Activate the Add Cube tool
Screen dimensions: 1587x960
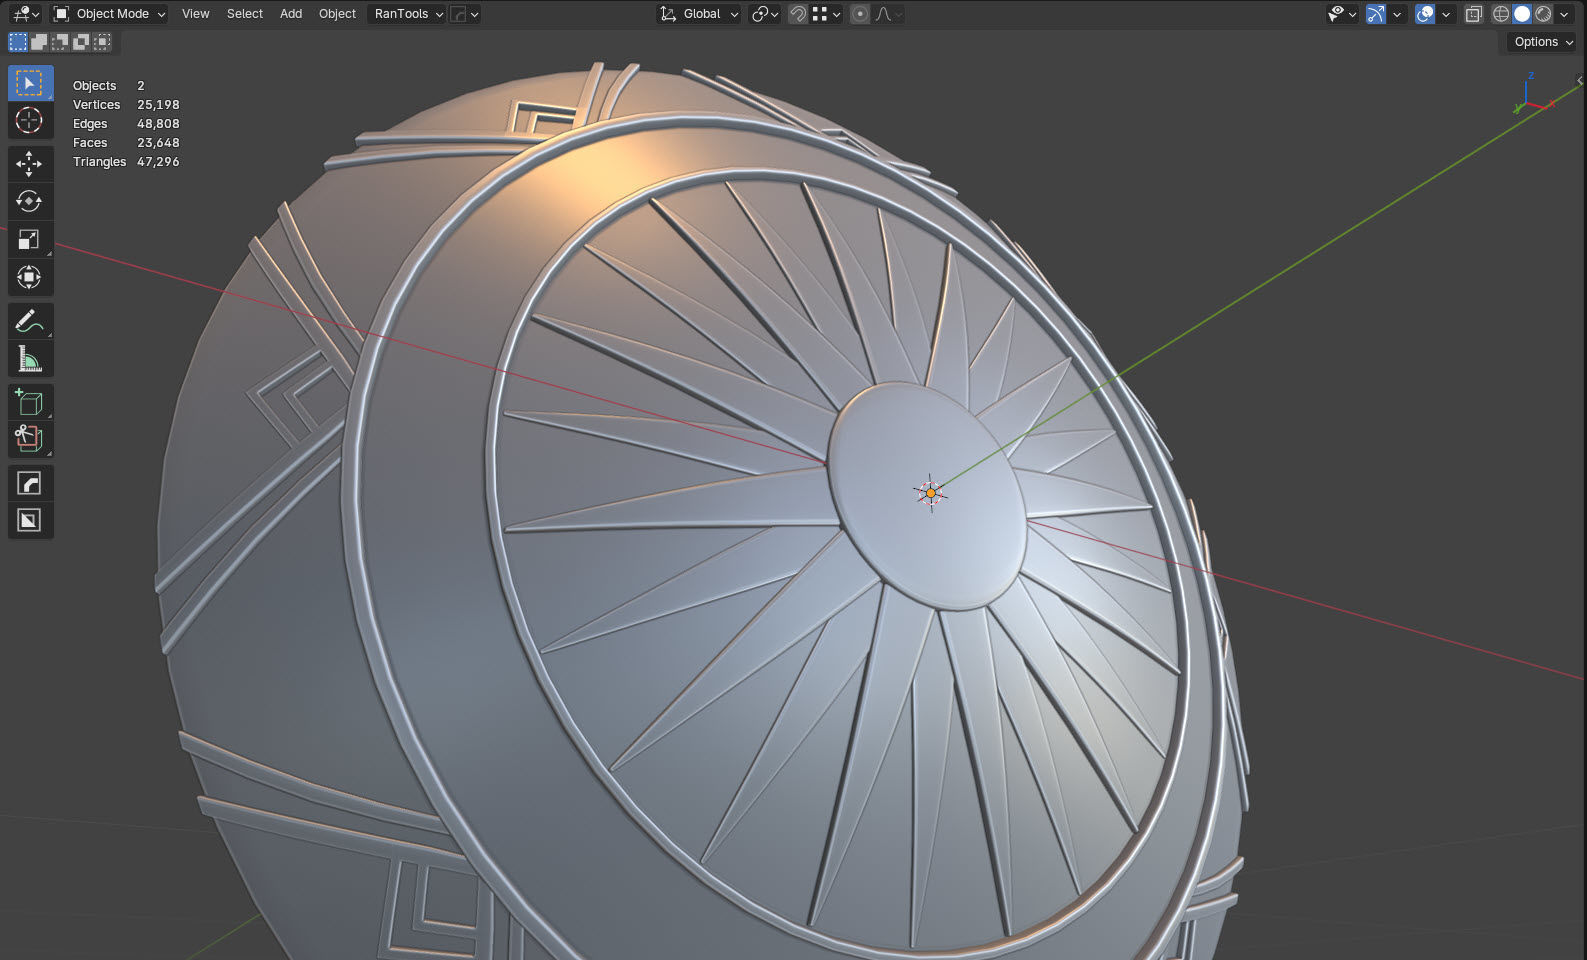pyautogui.click(x=30, y=402)
